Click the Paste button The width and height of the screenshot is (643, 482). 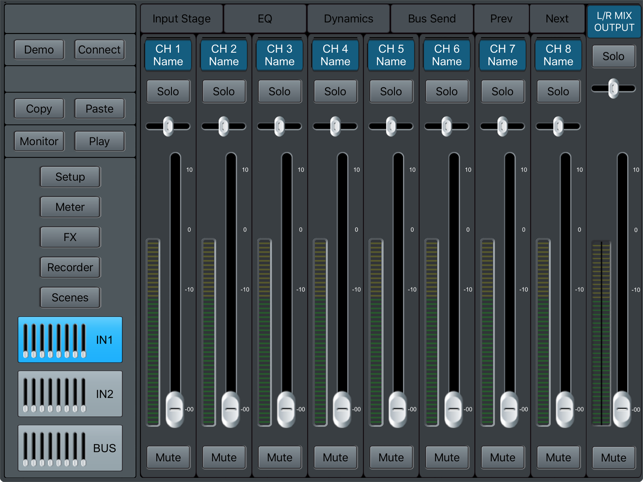click(x=99, y=109)
